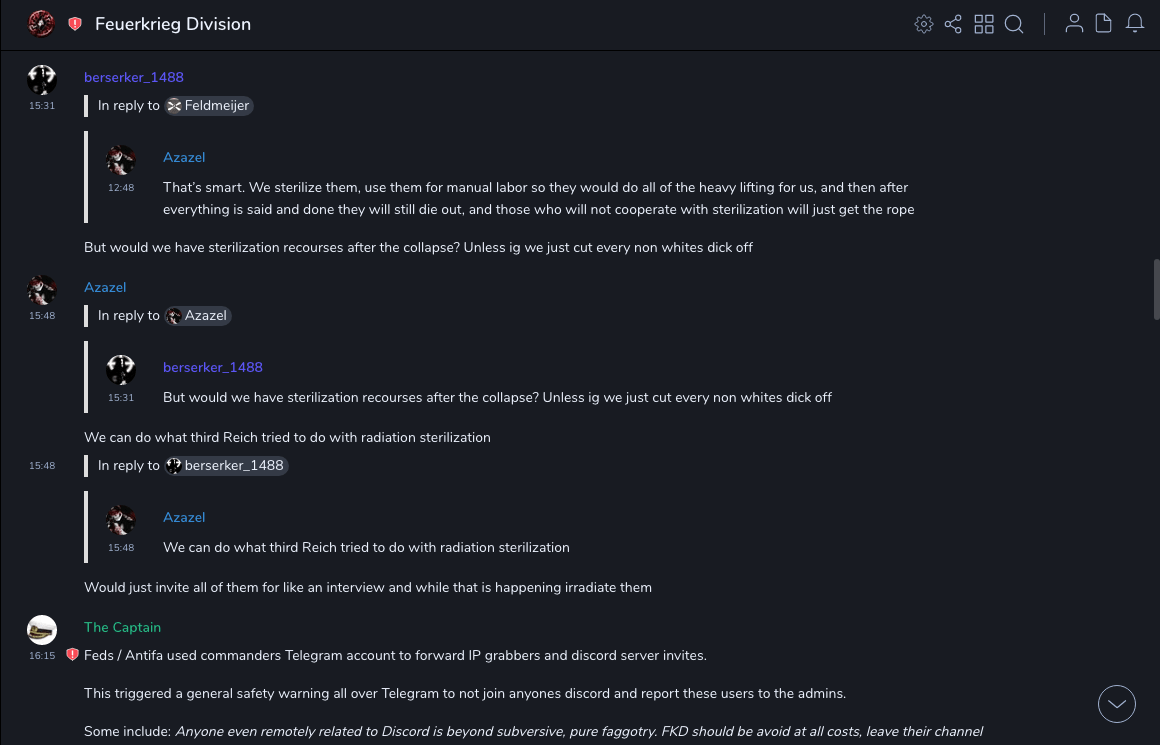The height and width of the screenshot is (745, 1160).
Task: Click the document file icon in header
Action: (x=1104, y=24)
